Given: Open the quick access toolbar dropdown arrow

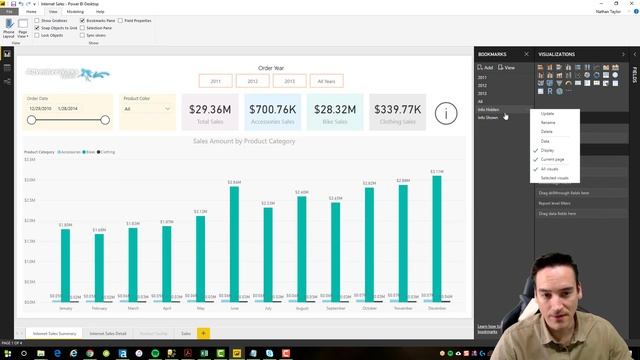Looking at the screenshot, I should (x=35, y=4).
